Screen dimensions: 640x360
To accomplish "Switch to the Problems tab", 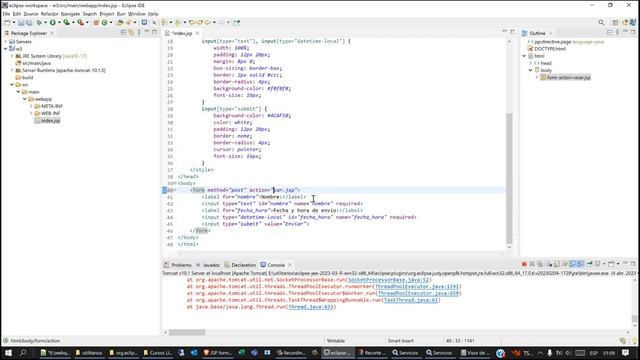I will [x=178, y=265].
